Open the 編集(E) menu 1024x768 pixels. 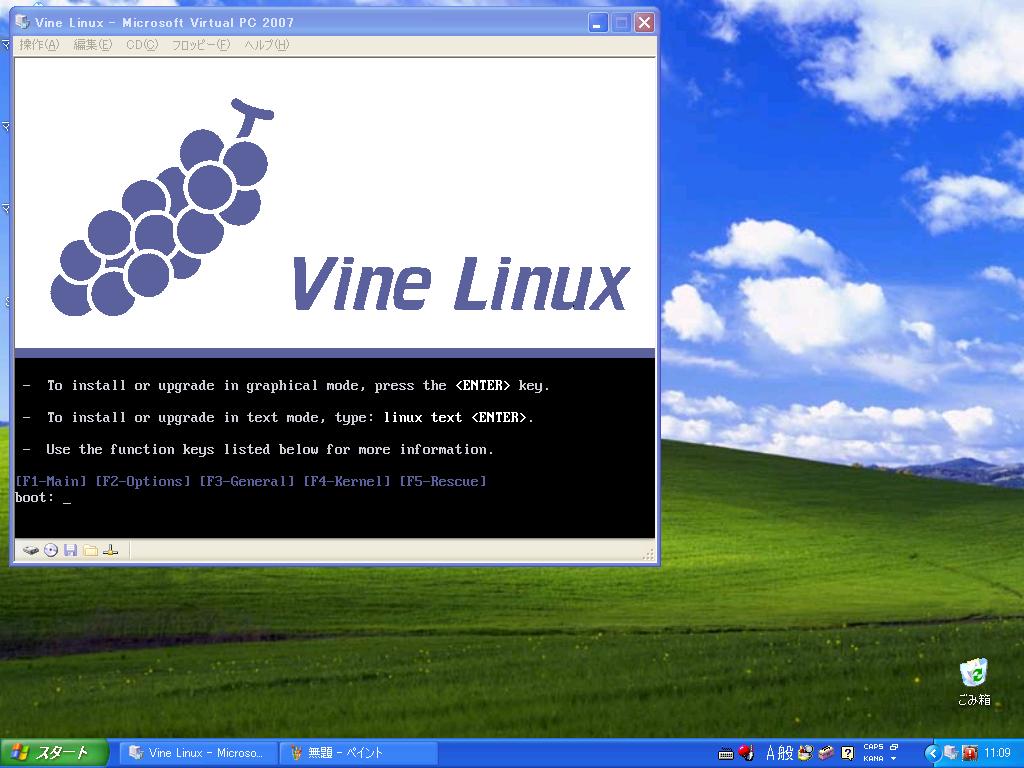point(93,45)
